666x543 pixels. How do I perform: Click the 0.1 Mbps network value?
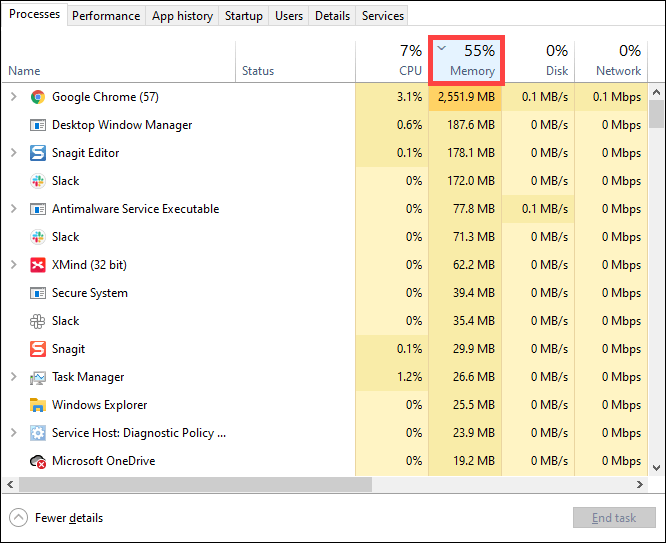[617, 97]
